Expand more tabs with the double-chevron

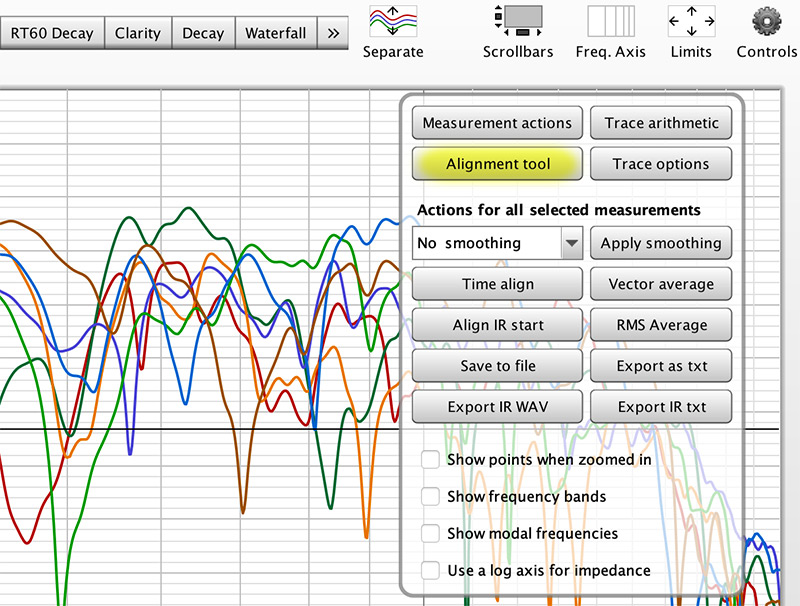coord(333,33)
